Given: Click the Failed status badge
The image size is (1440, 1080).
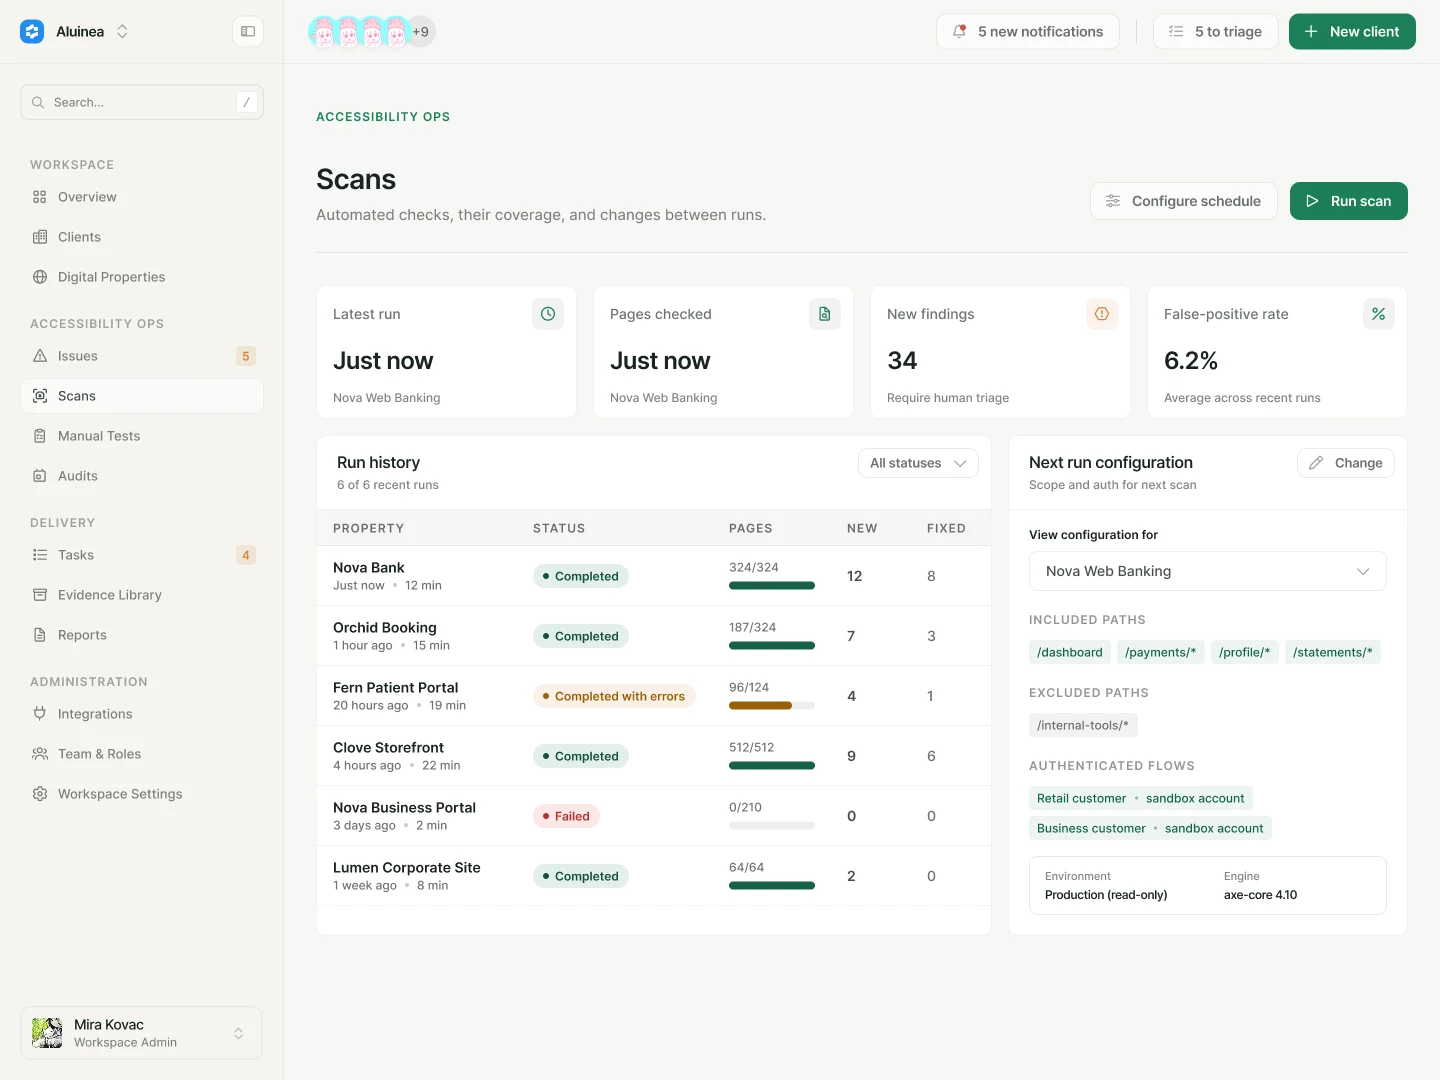Looking at the screenshot, I should tap(565, 816).
